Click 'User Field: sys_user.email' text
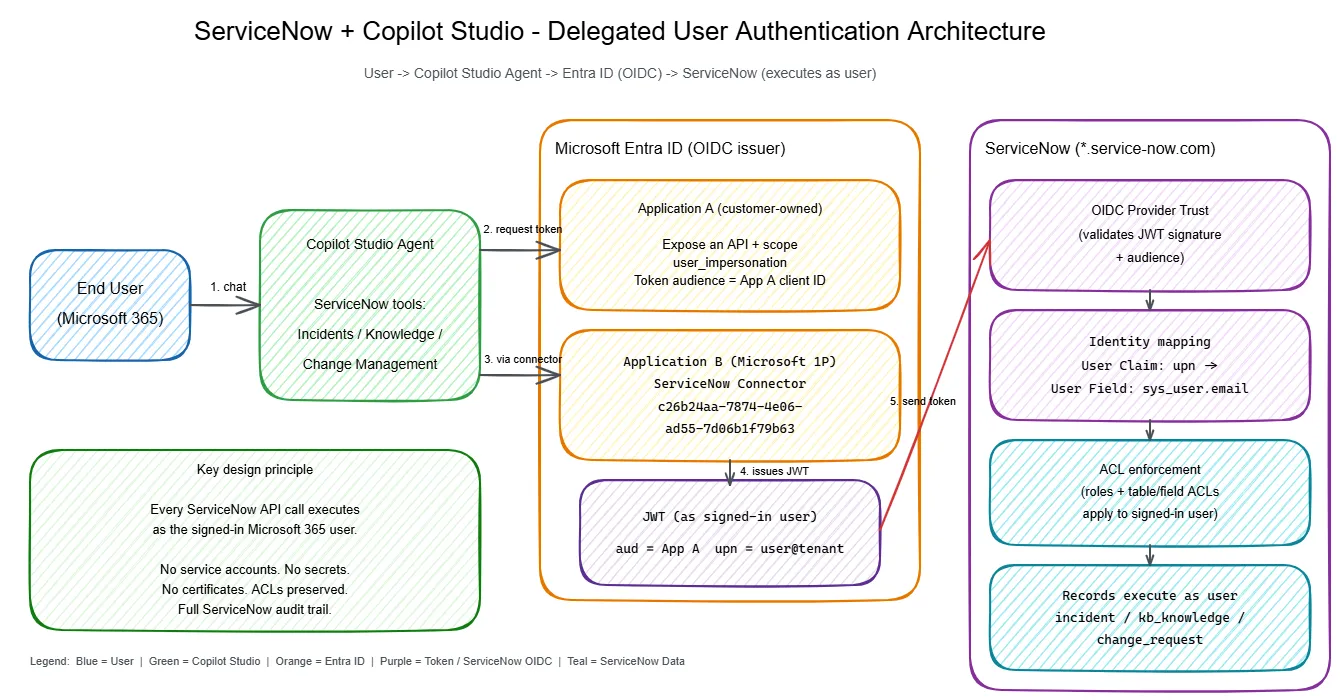 [1150, 388]
